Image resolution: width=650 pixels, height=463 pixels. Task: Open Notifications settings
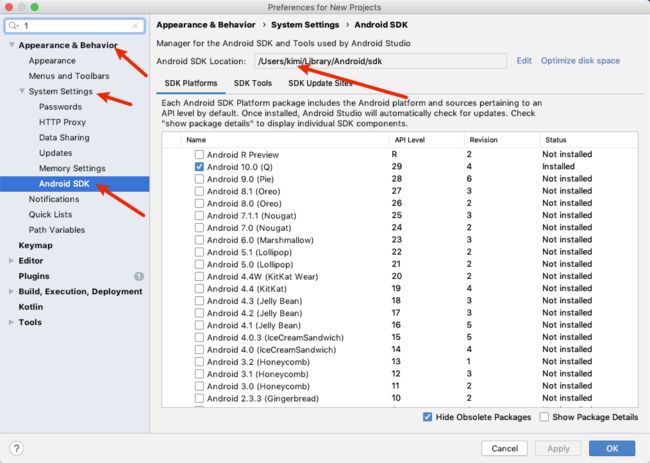pos(54,199)
